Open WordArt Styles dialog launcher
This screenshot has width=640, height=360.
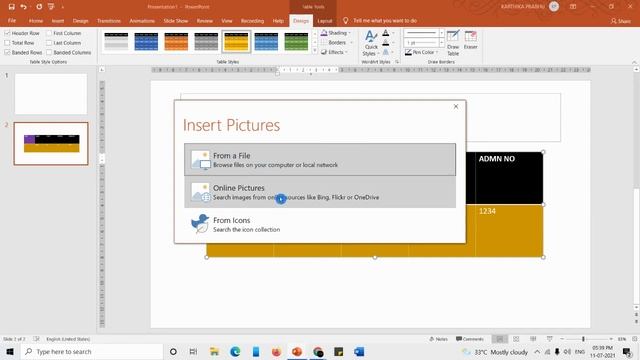pos(397,62)
